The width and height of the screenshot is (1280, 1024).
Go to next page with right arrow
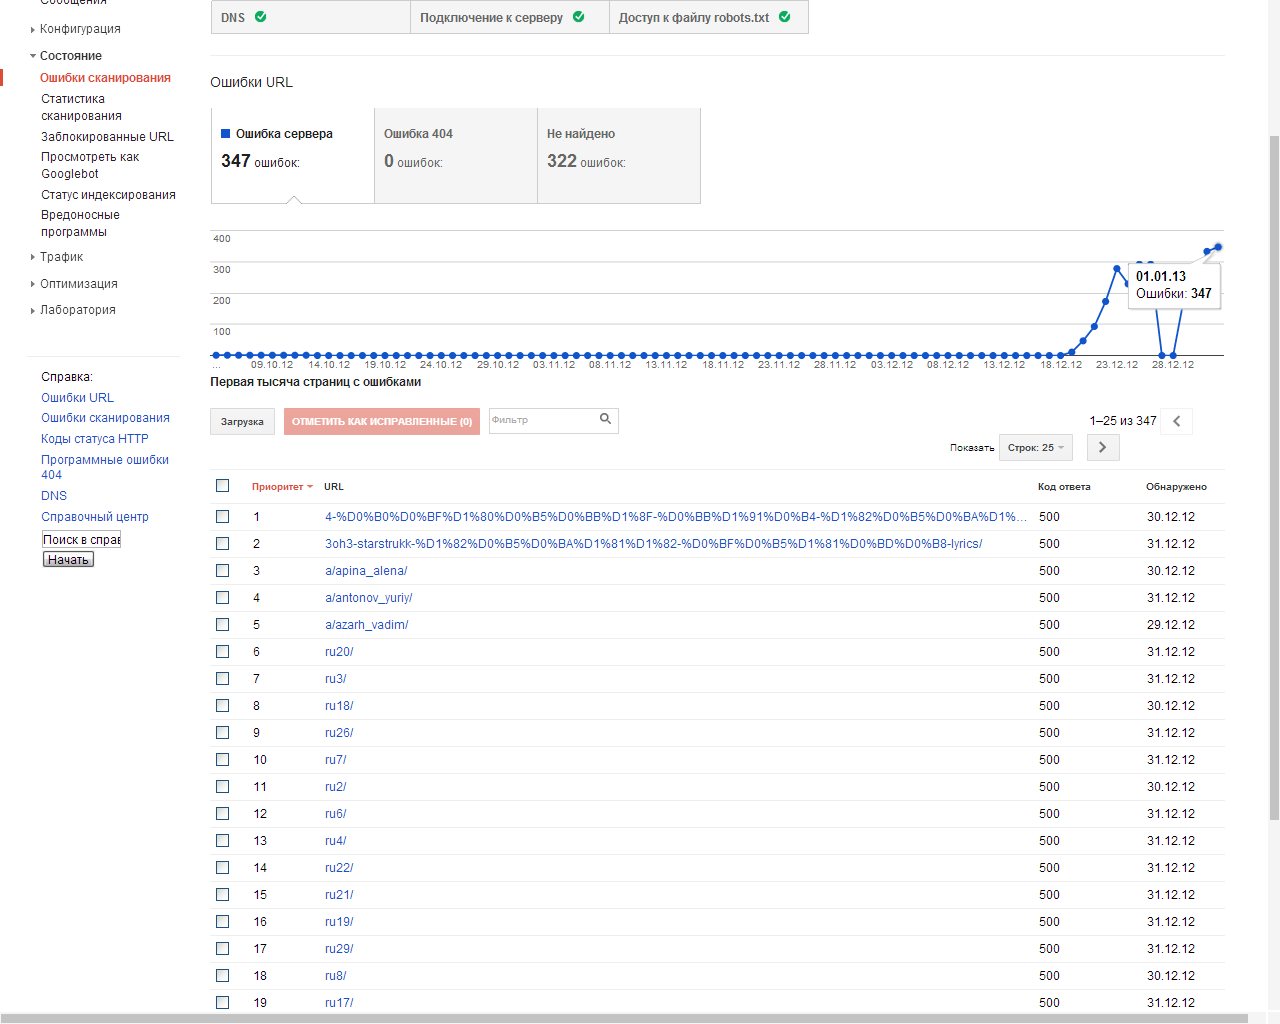point(1102,447)
